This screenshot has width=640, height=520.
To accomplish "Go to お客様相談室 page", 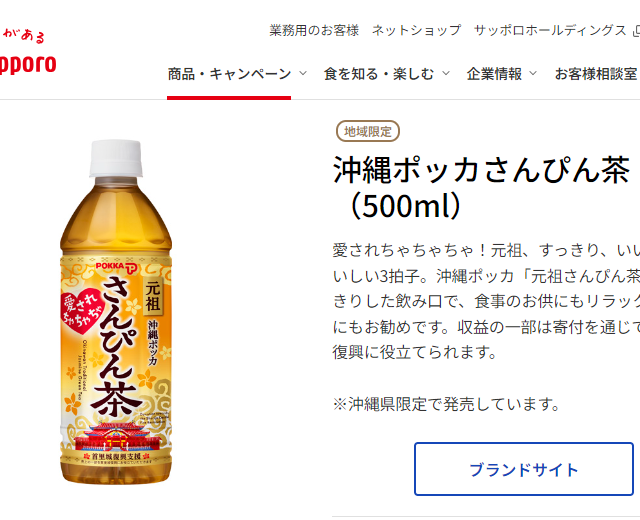I will [x=596, y=74].
